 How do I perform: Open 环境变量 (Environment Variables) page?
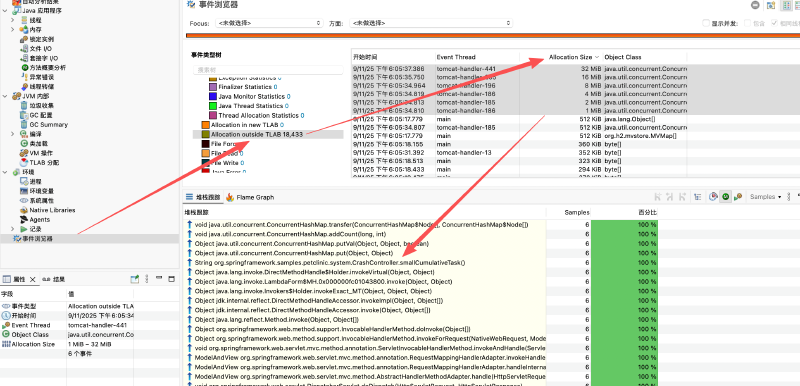42,191
